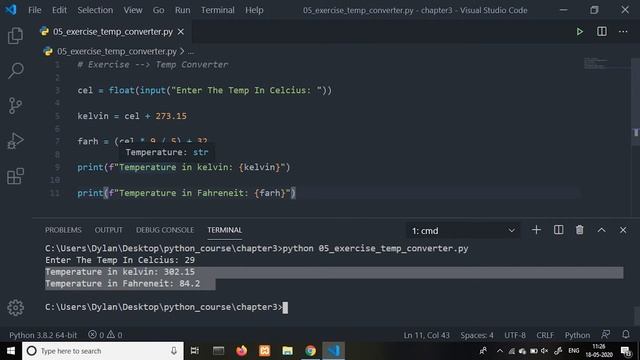This screenshot has width=640, height=360.
Task: Click the taskbar microphone icon in search box
Action: click(174, 351)
